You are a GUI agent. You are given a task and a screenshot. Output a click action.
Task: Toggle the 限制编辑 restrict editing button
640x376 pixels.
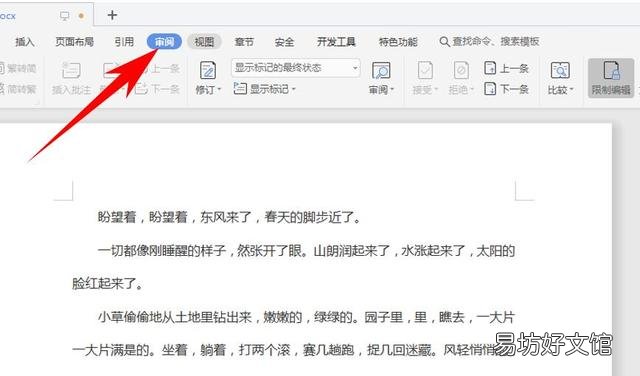[611, 78]
